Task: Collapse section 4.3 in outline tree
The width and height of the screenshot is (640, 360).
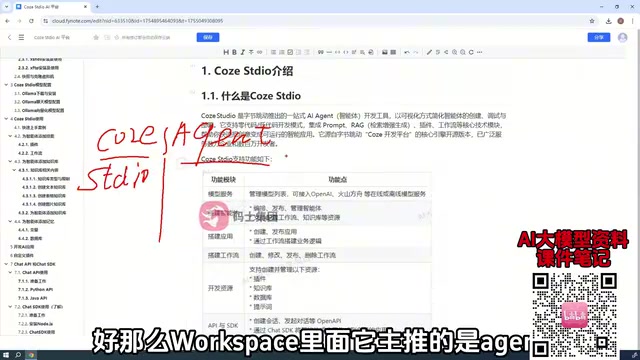Action: [x=10, y=161]
